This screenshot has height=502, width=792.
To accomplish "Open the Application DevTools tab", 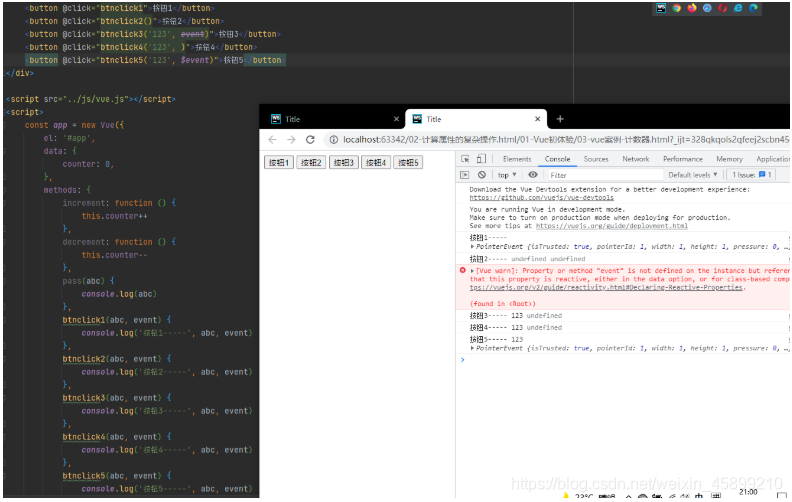I will point(772,159).
